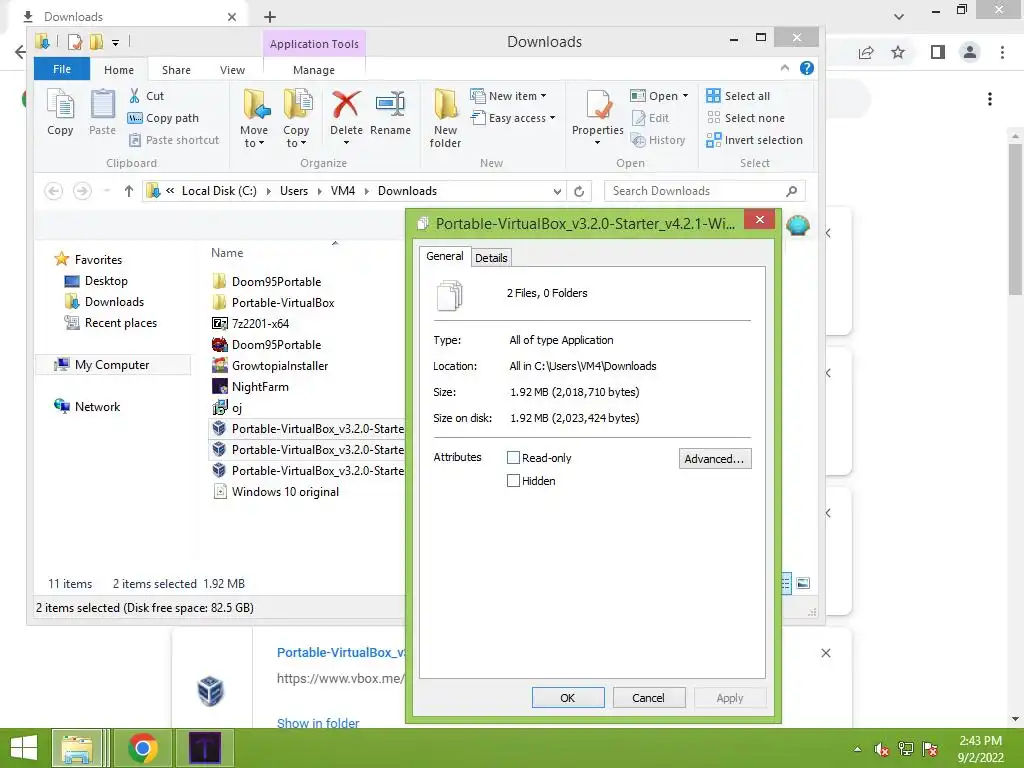Expand the address bar history dropdown
1024x768 pixels.
coord(557,191)
